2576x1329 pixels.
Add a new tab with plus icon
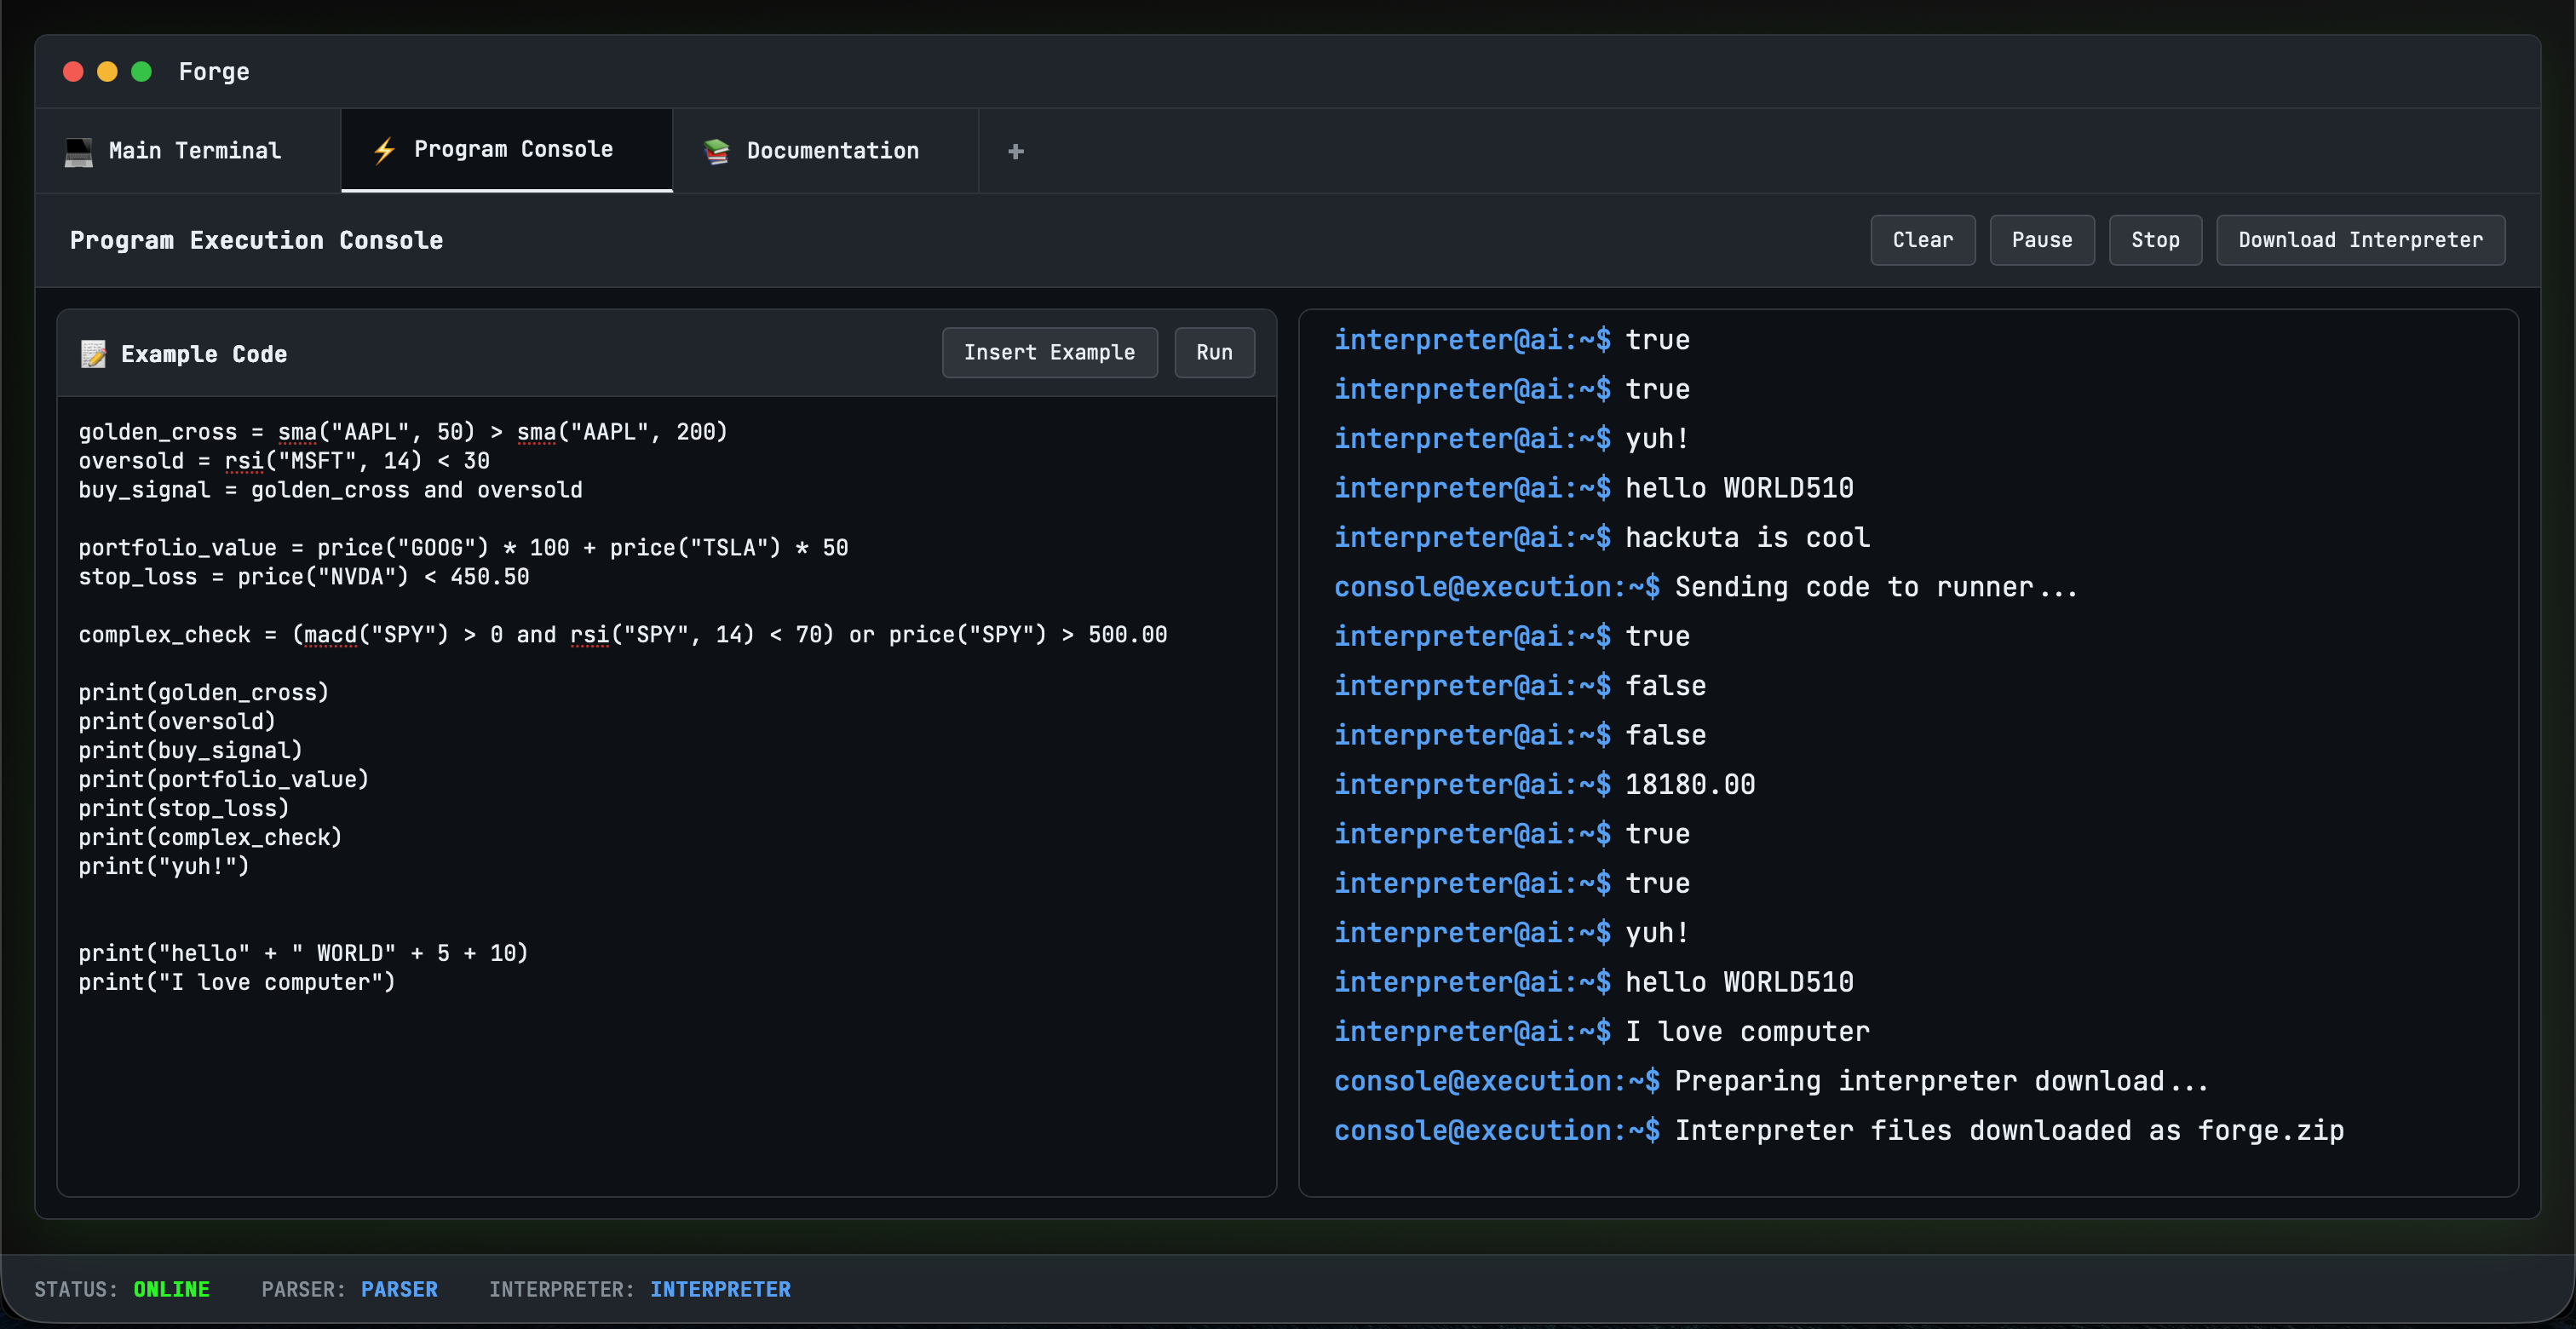coord(1015,151)
